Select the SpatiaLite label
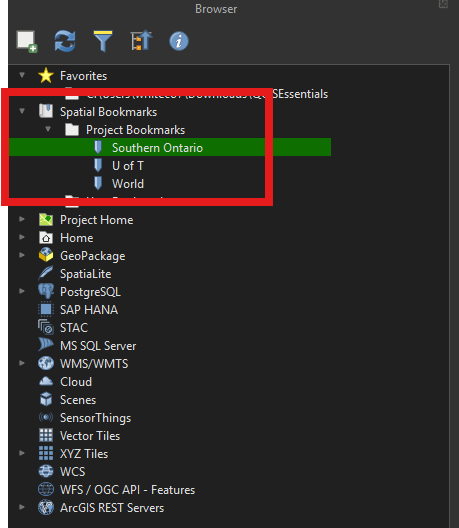This screenshot has width=459, height=528. [x=86, y=274]
